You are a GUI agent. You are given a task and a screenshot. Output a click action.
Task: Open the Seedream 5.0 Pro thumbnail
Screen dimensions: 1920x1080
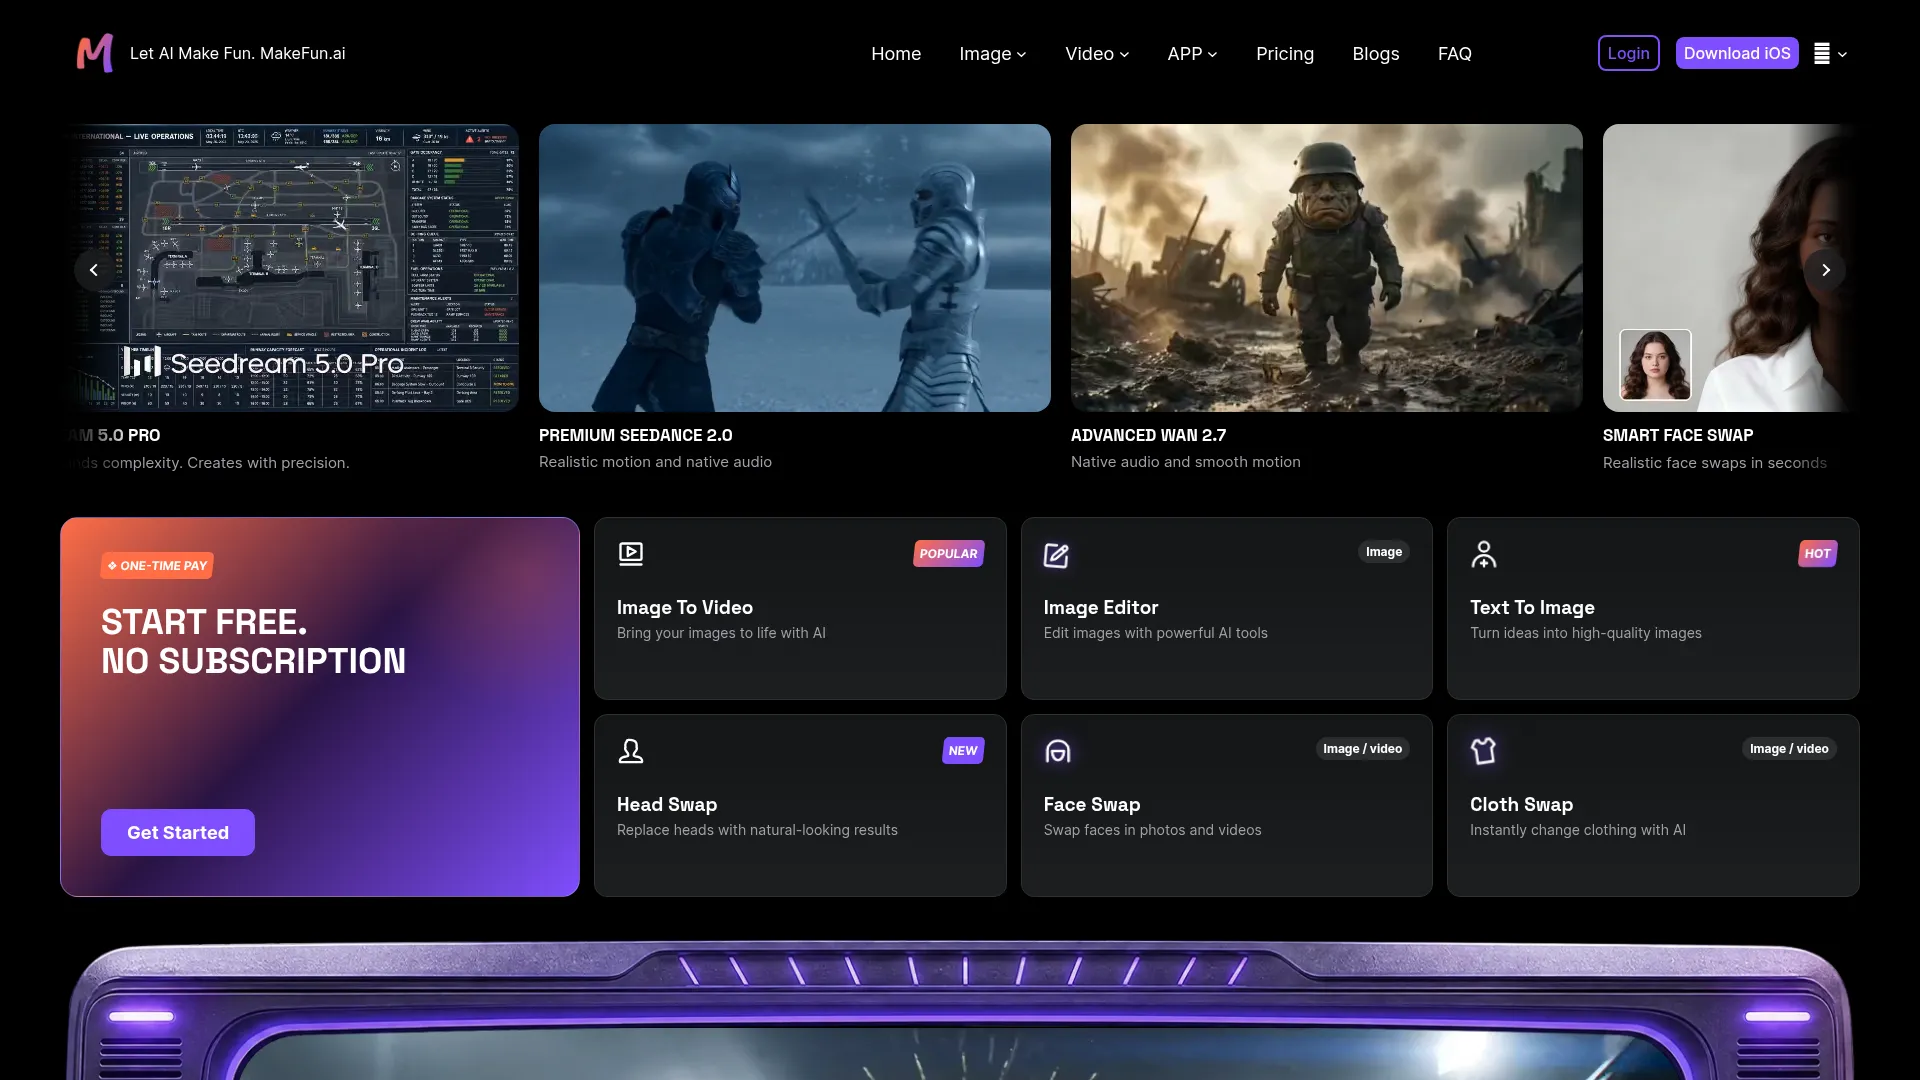coord(290,268)
